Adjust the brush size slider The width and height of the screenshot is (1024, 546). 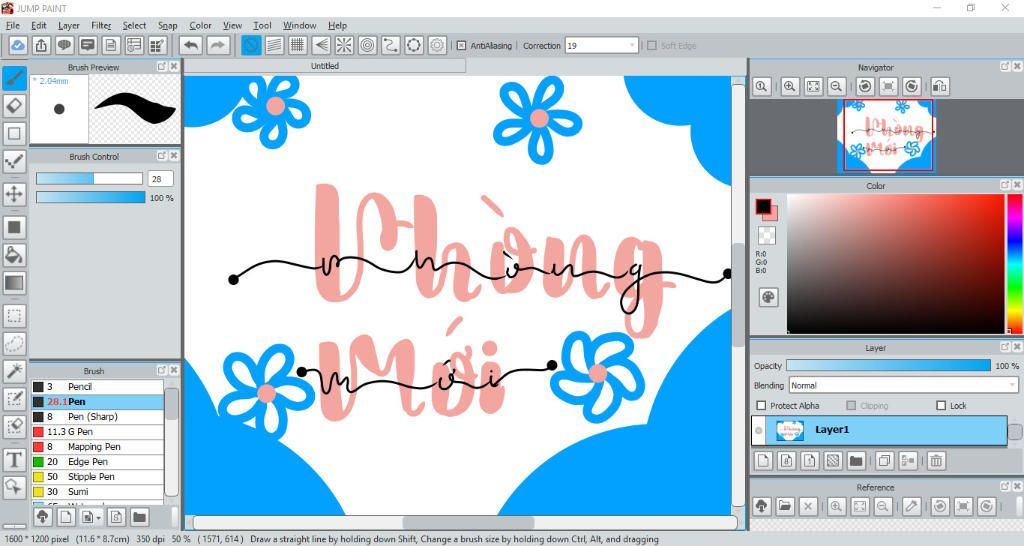click(x=89, y=179)
